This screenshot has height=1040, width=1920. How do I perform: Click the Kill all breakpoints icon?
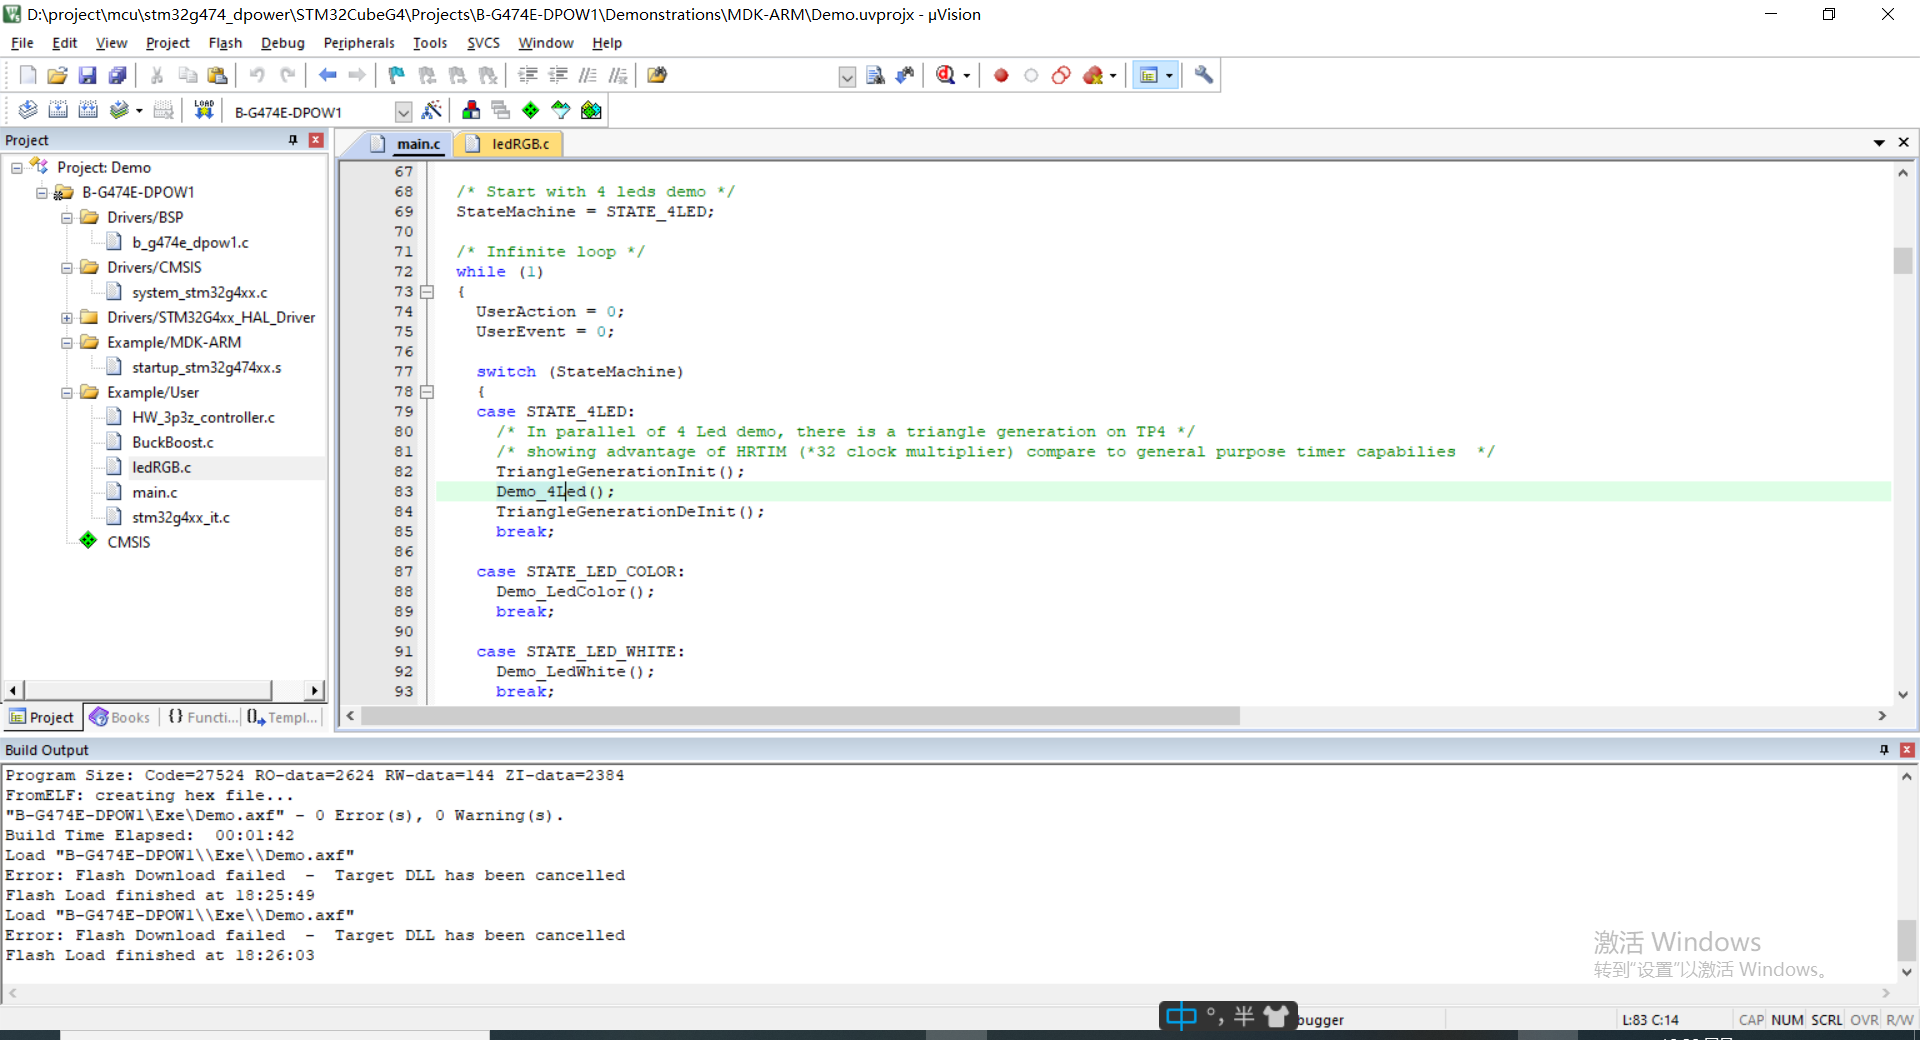click(x=1093, y=75)
